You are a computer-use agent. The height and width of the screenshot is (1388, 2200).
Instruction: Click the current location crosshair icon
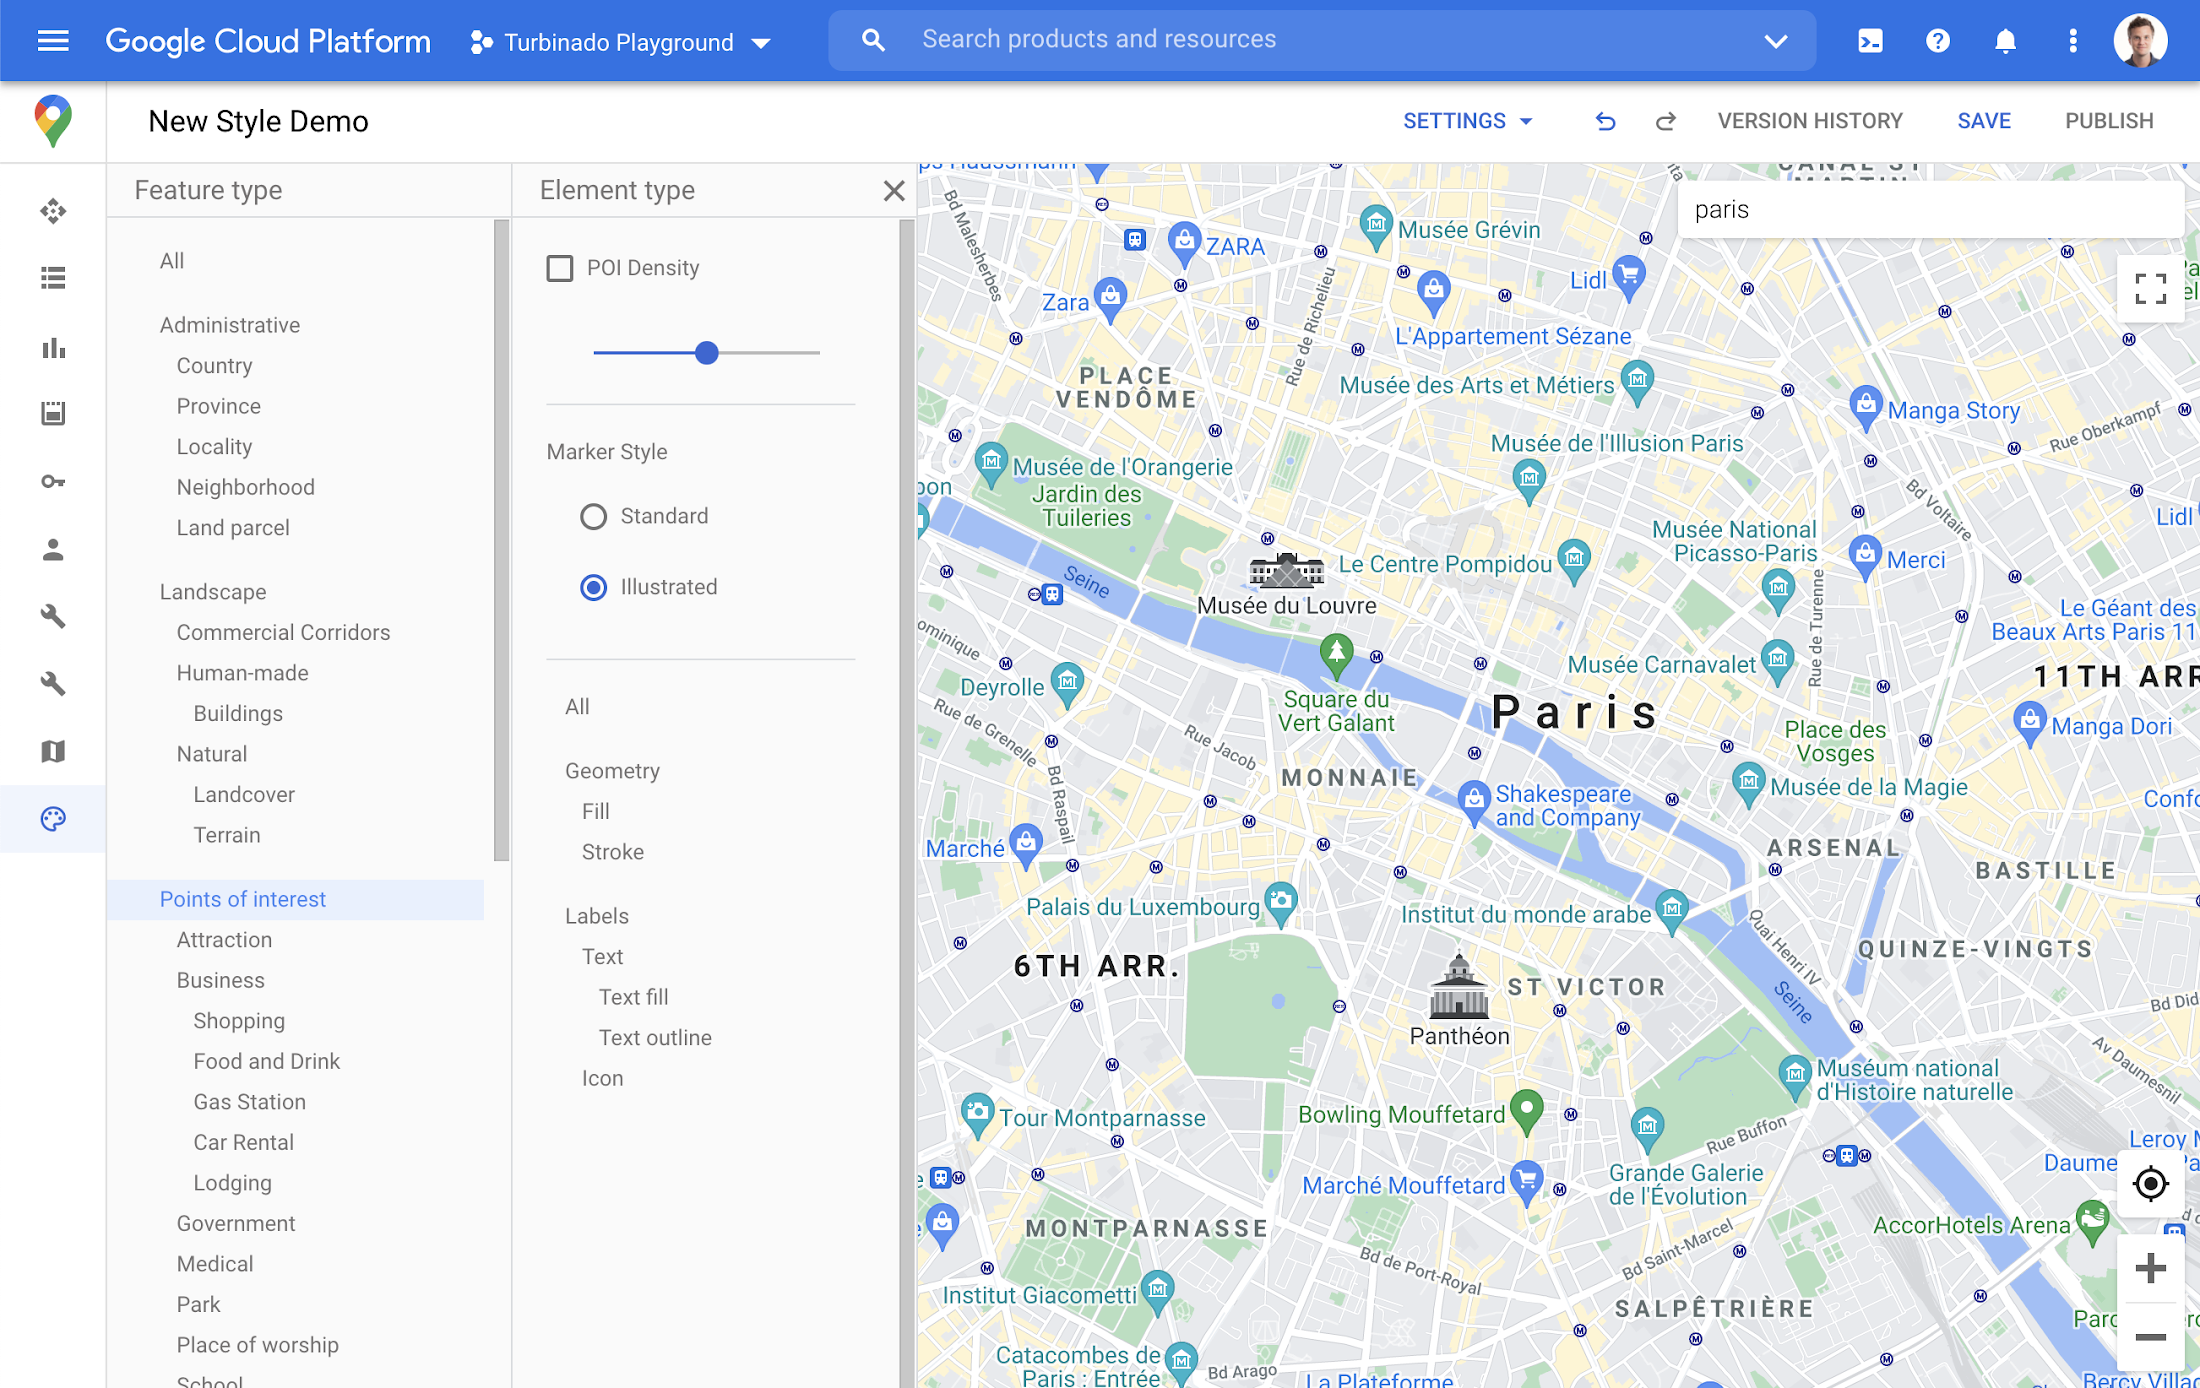[x=2149, y=1185]
